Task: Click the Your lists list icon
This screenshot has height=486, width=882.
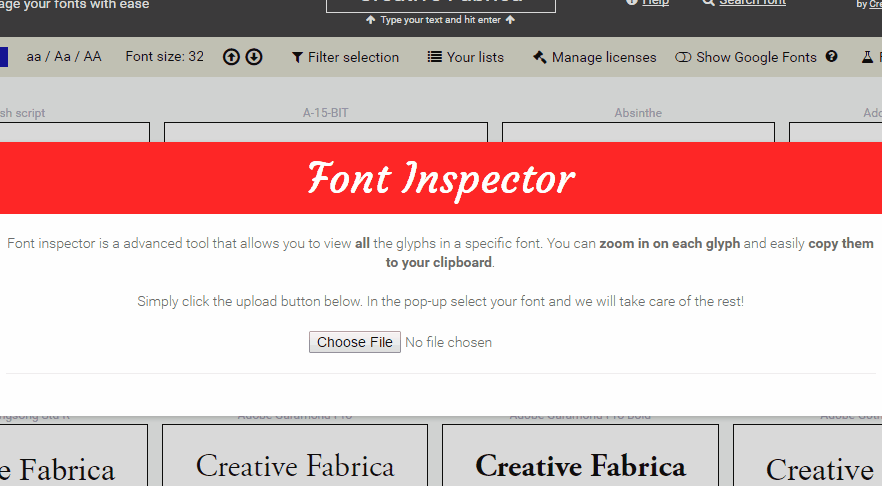Action: coord(434,57)
